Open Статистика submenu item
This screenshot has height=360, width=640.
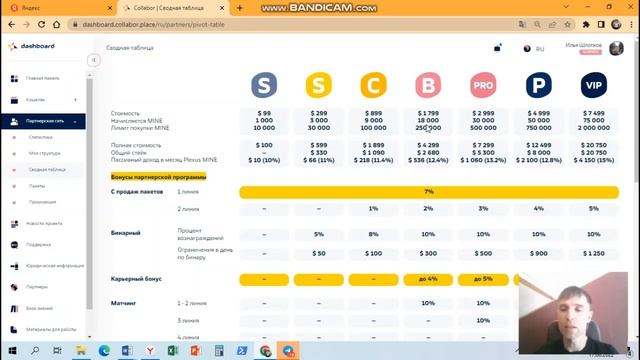click(x=40, y=138)
